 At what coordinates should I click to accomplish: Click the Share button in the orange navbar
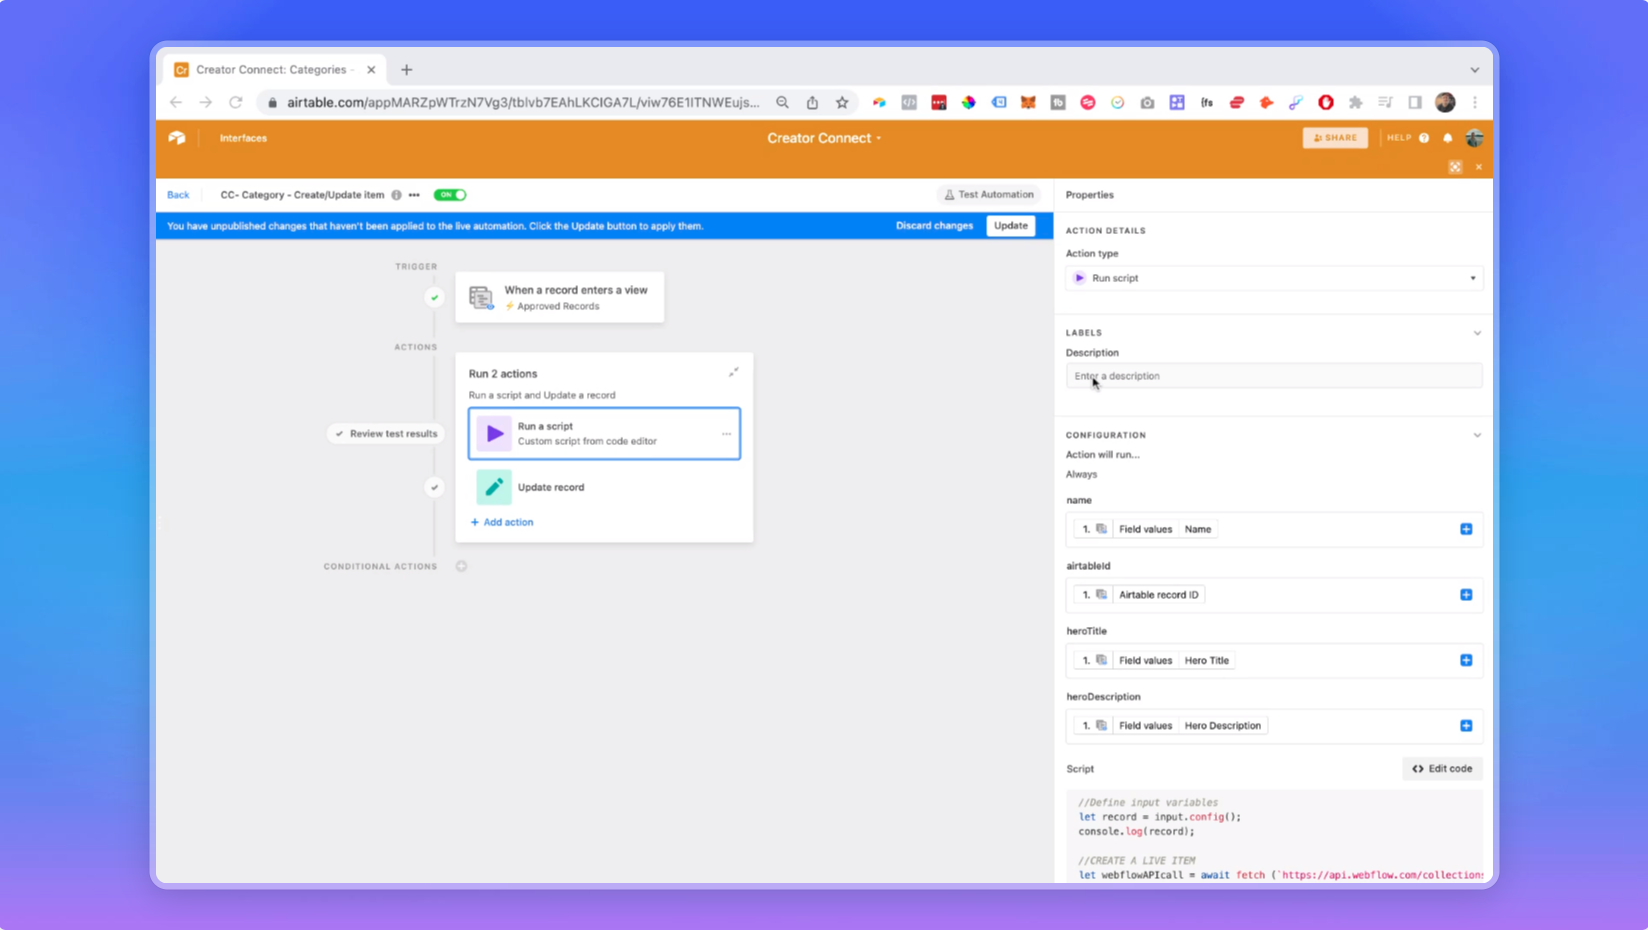1334,138
